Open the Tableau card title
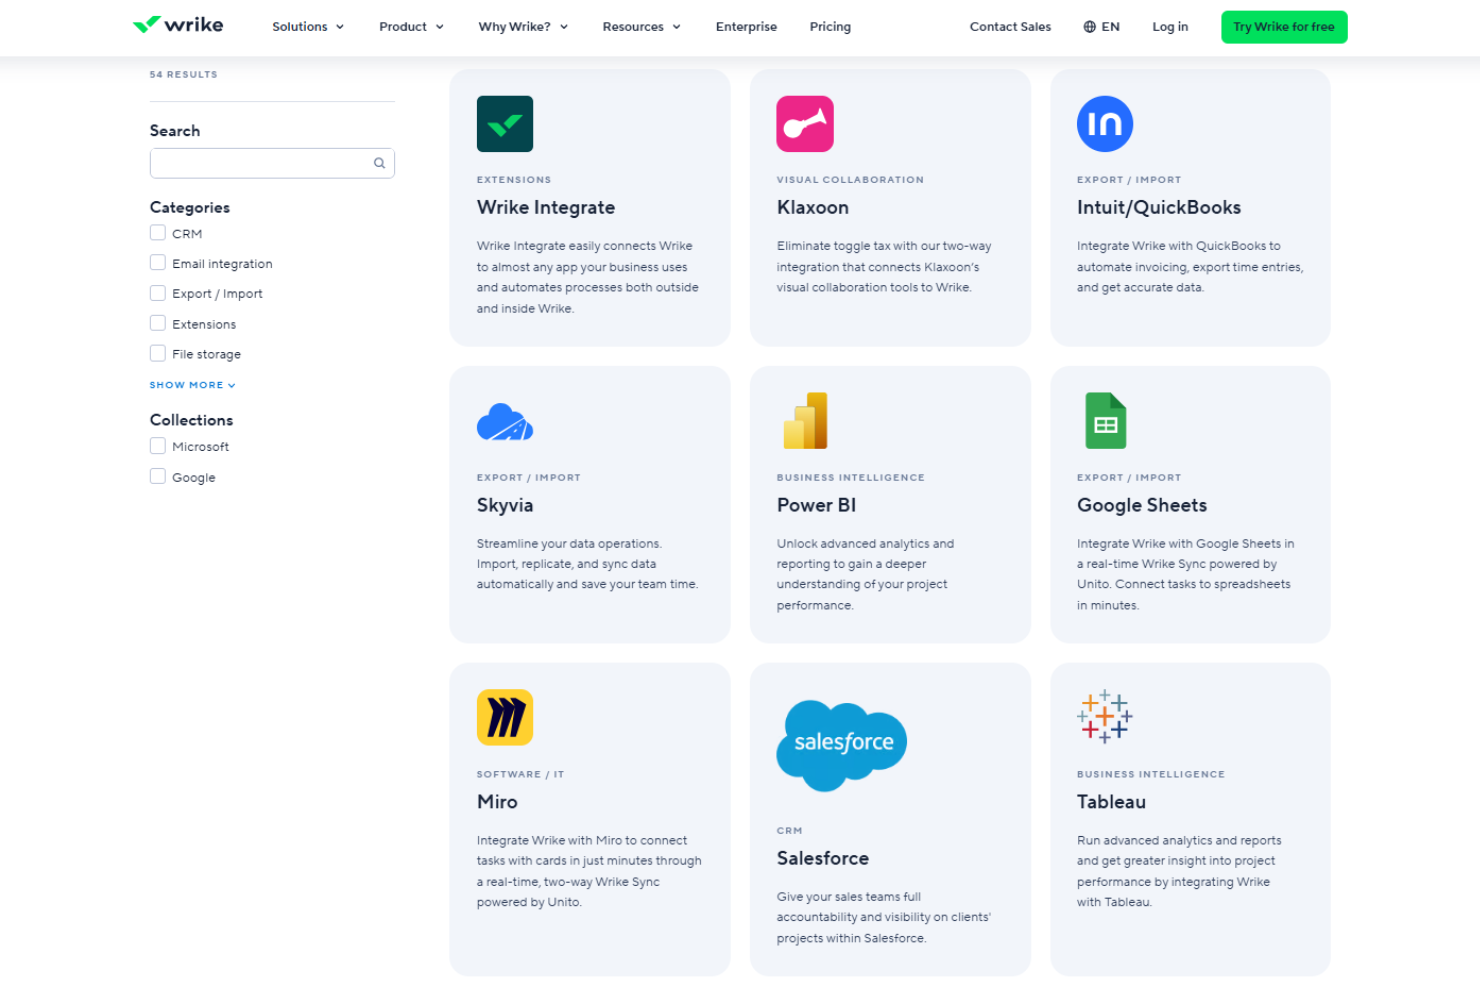This screenshot has width=1480, height=987. pos(1111,802)
